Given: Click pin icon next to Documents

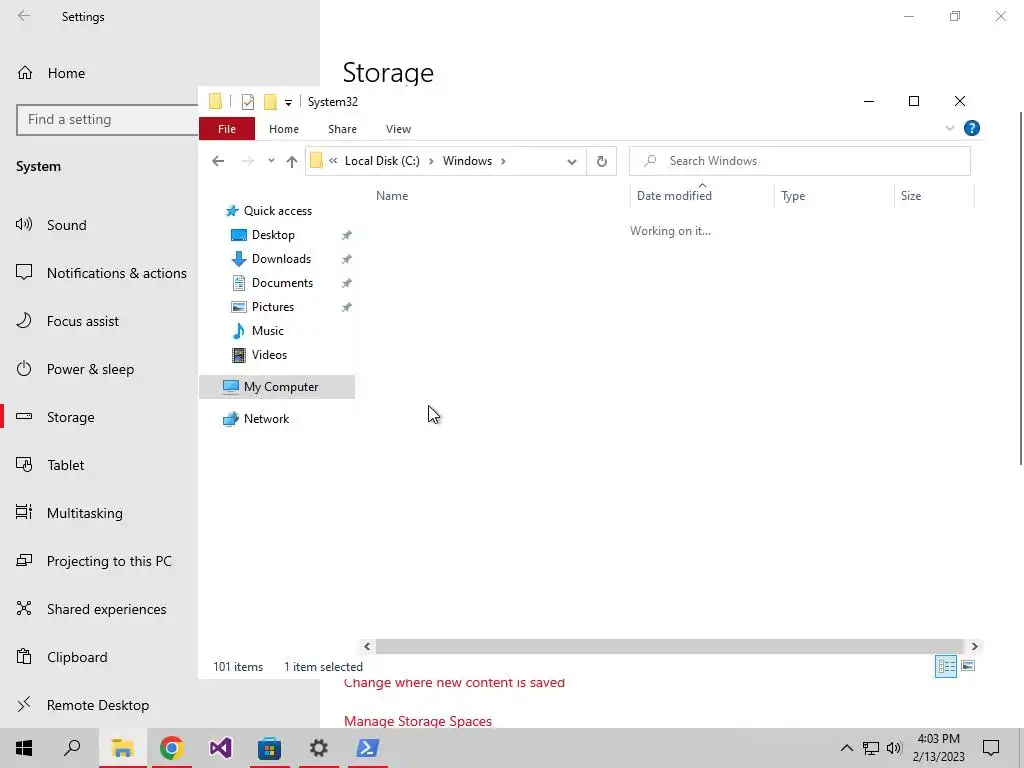Looking at the screenshot, I should tap(347, 283).
